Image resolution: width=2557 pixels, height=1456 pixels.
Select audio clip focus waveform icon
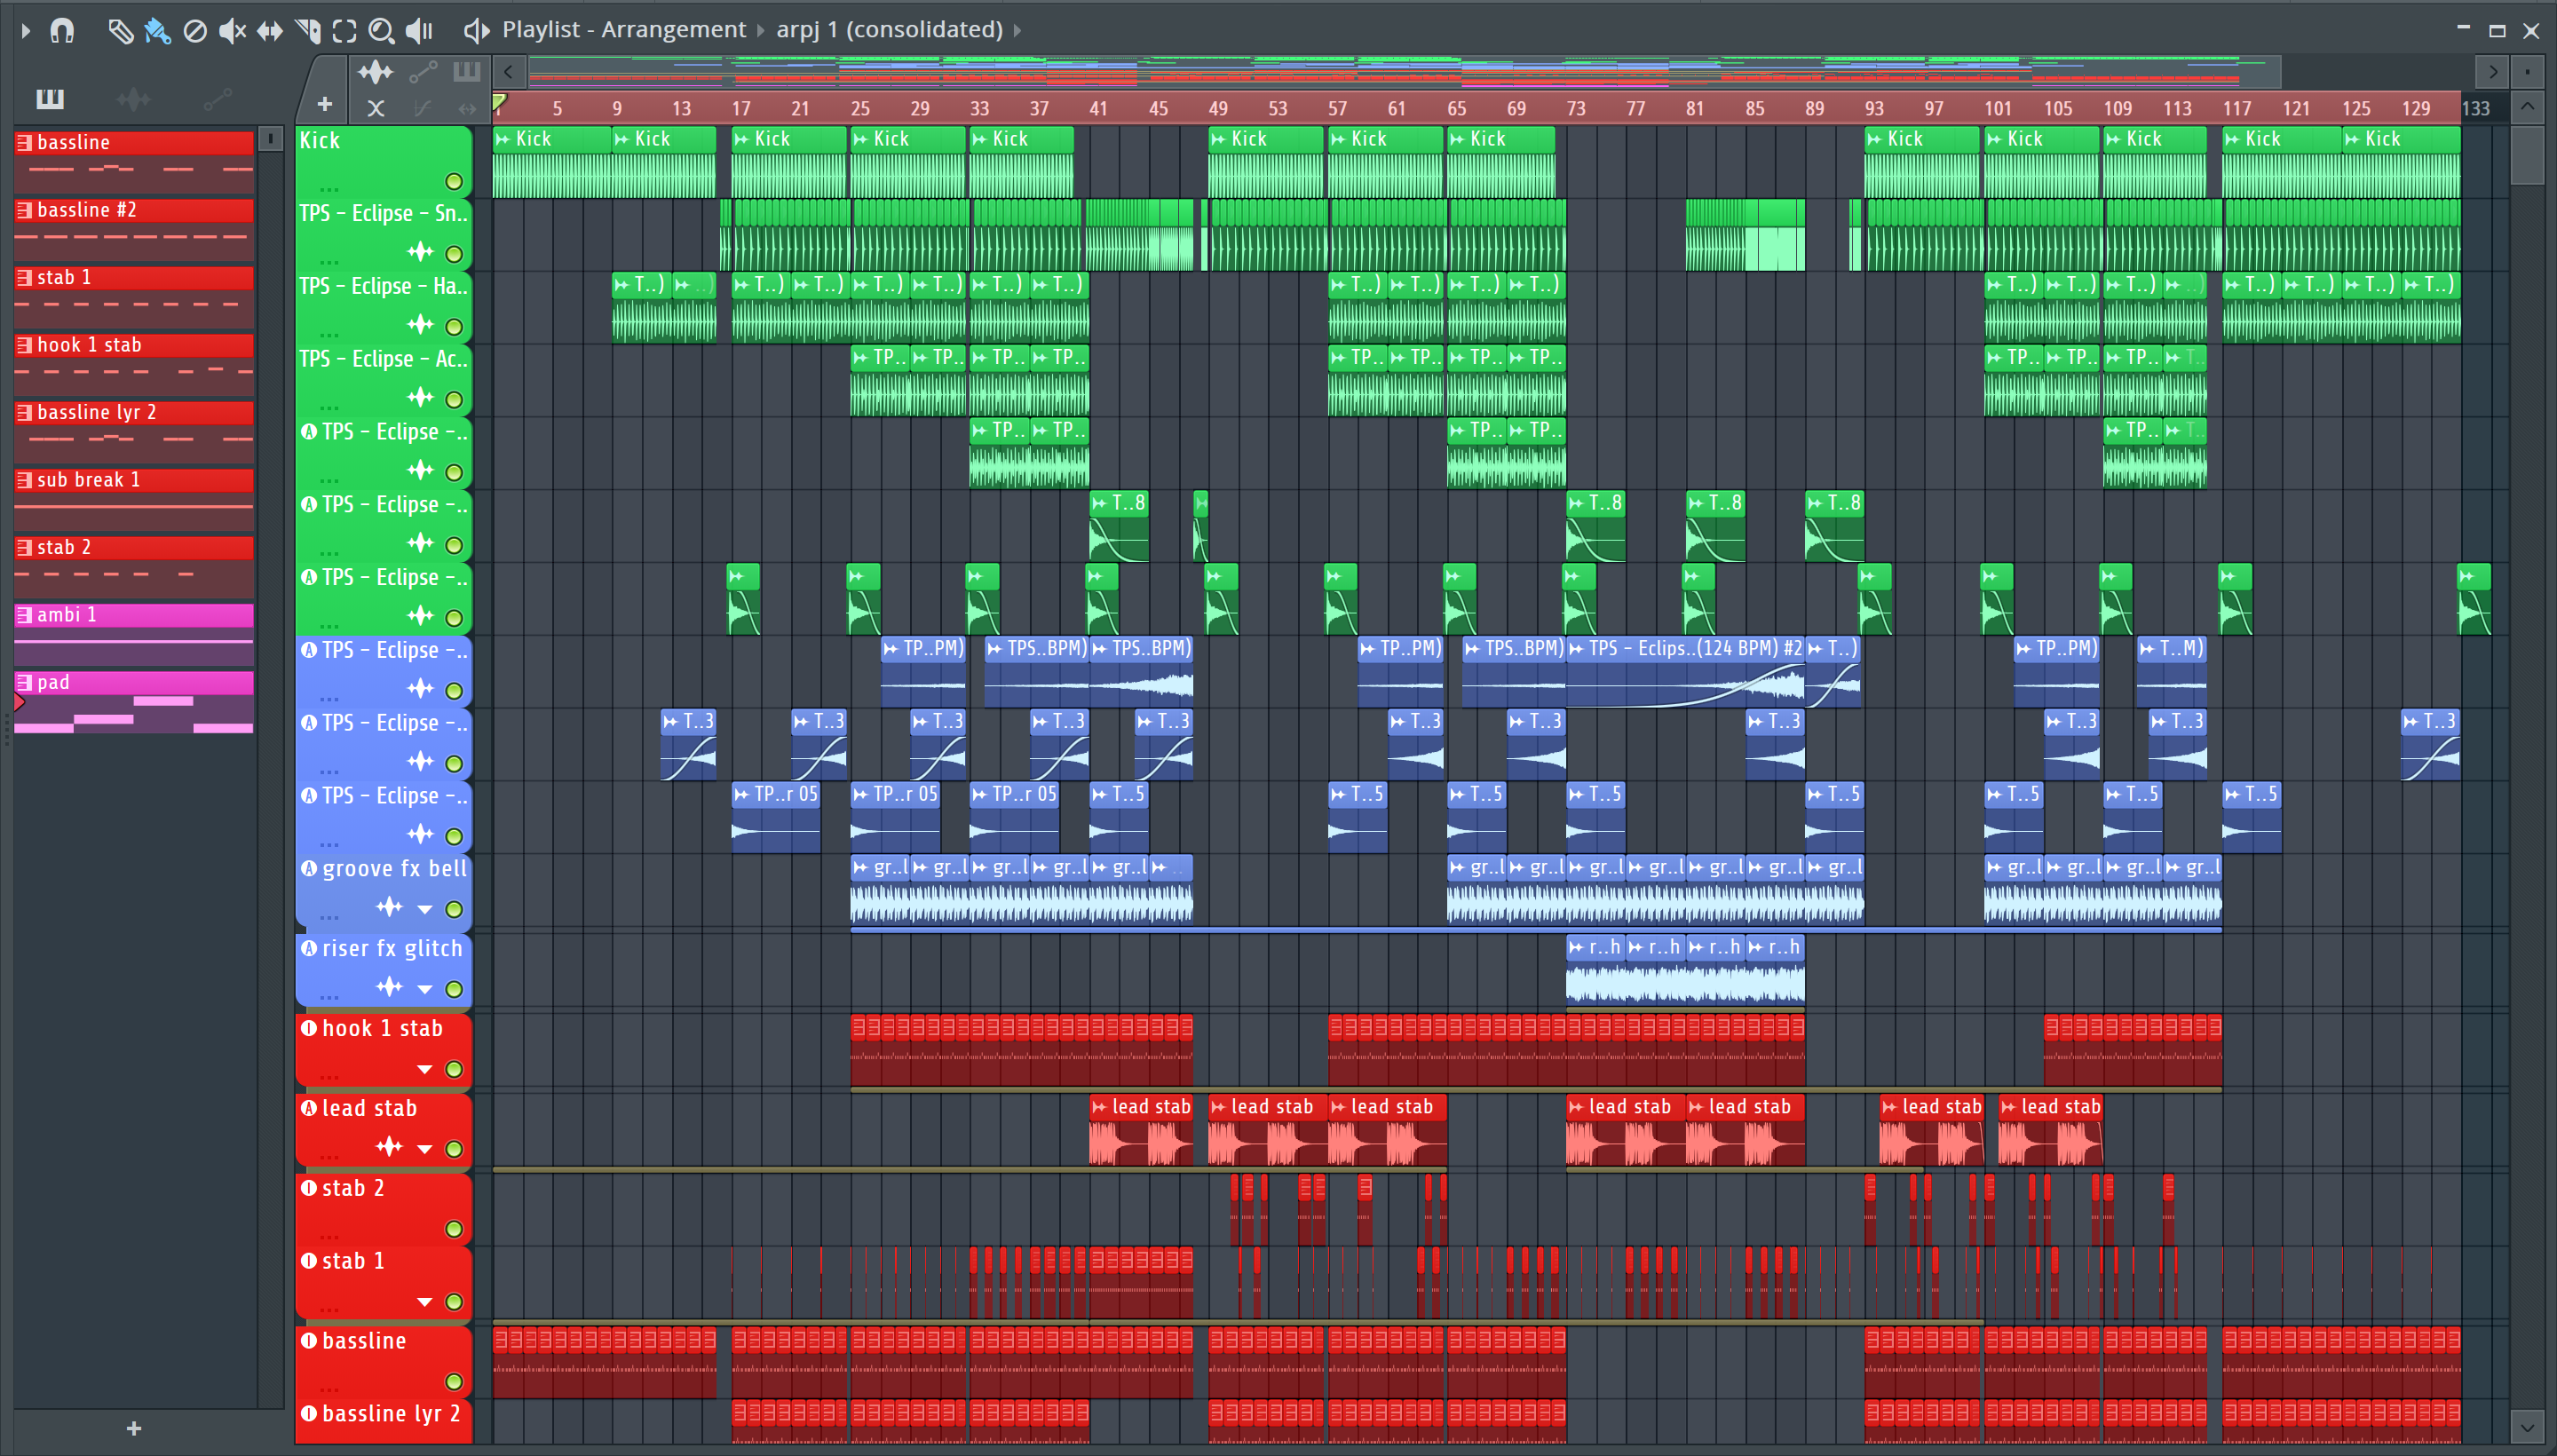376,72
